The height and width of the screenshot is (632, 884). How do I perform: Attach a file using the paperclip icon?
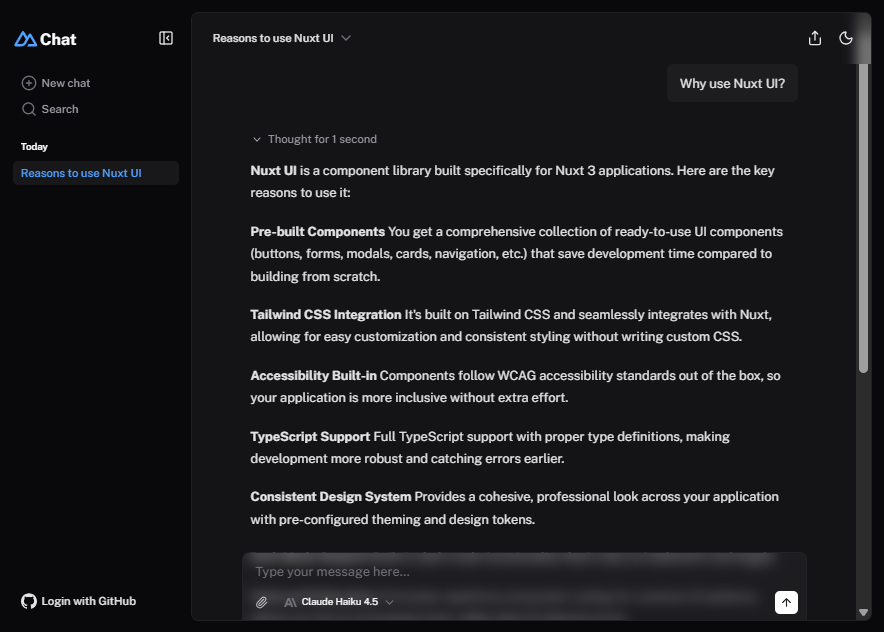coord(262,602)
